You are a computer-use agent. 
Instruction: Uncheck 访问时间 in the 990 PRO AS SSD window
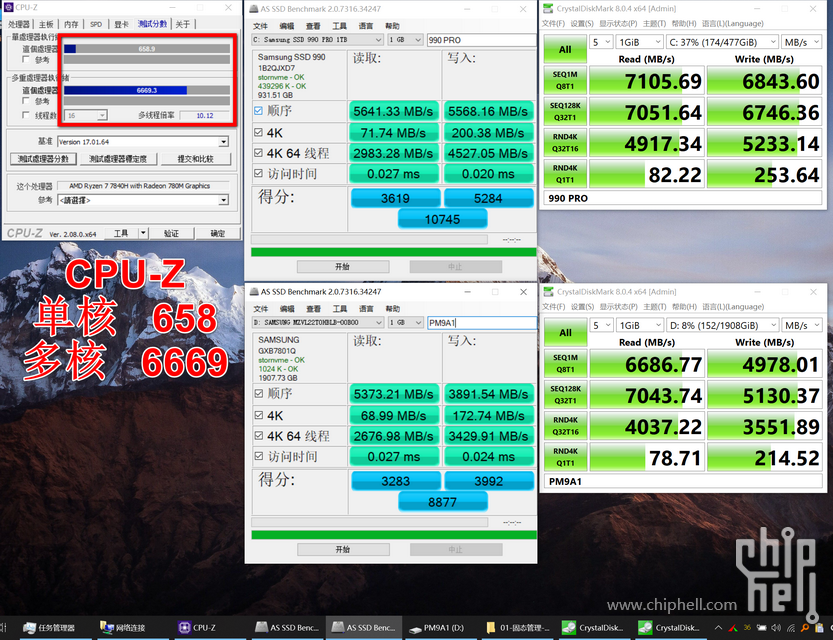pyautogui.click(x=258, y=174)
